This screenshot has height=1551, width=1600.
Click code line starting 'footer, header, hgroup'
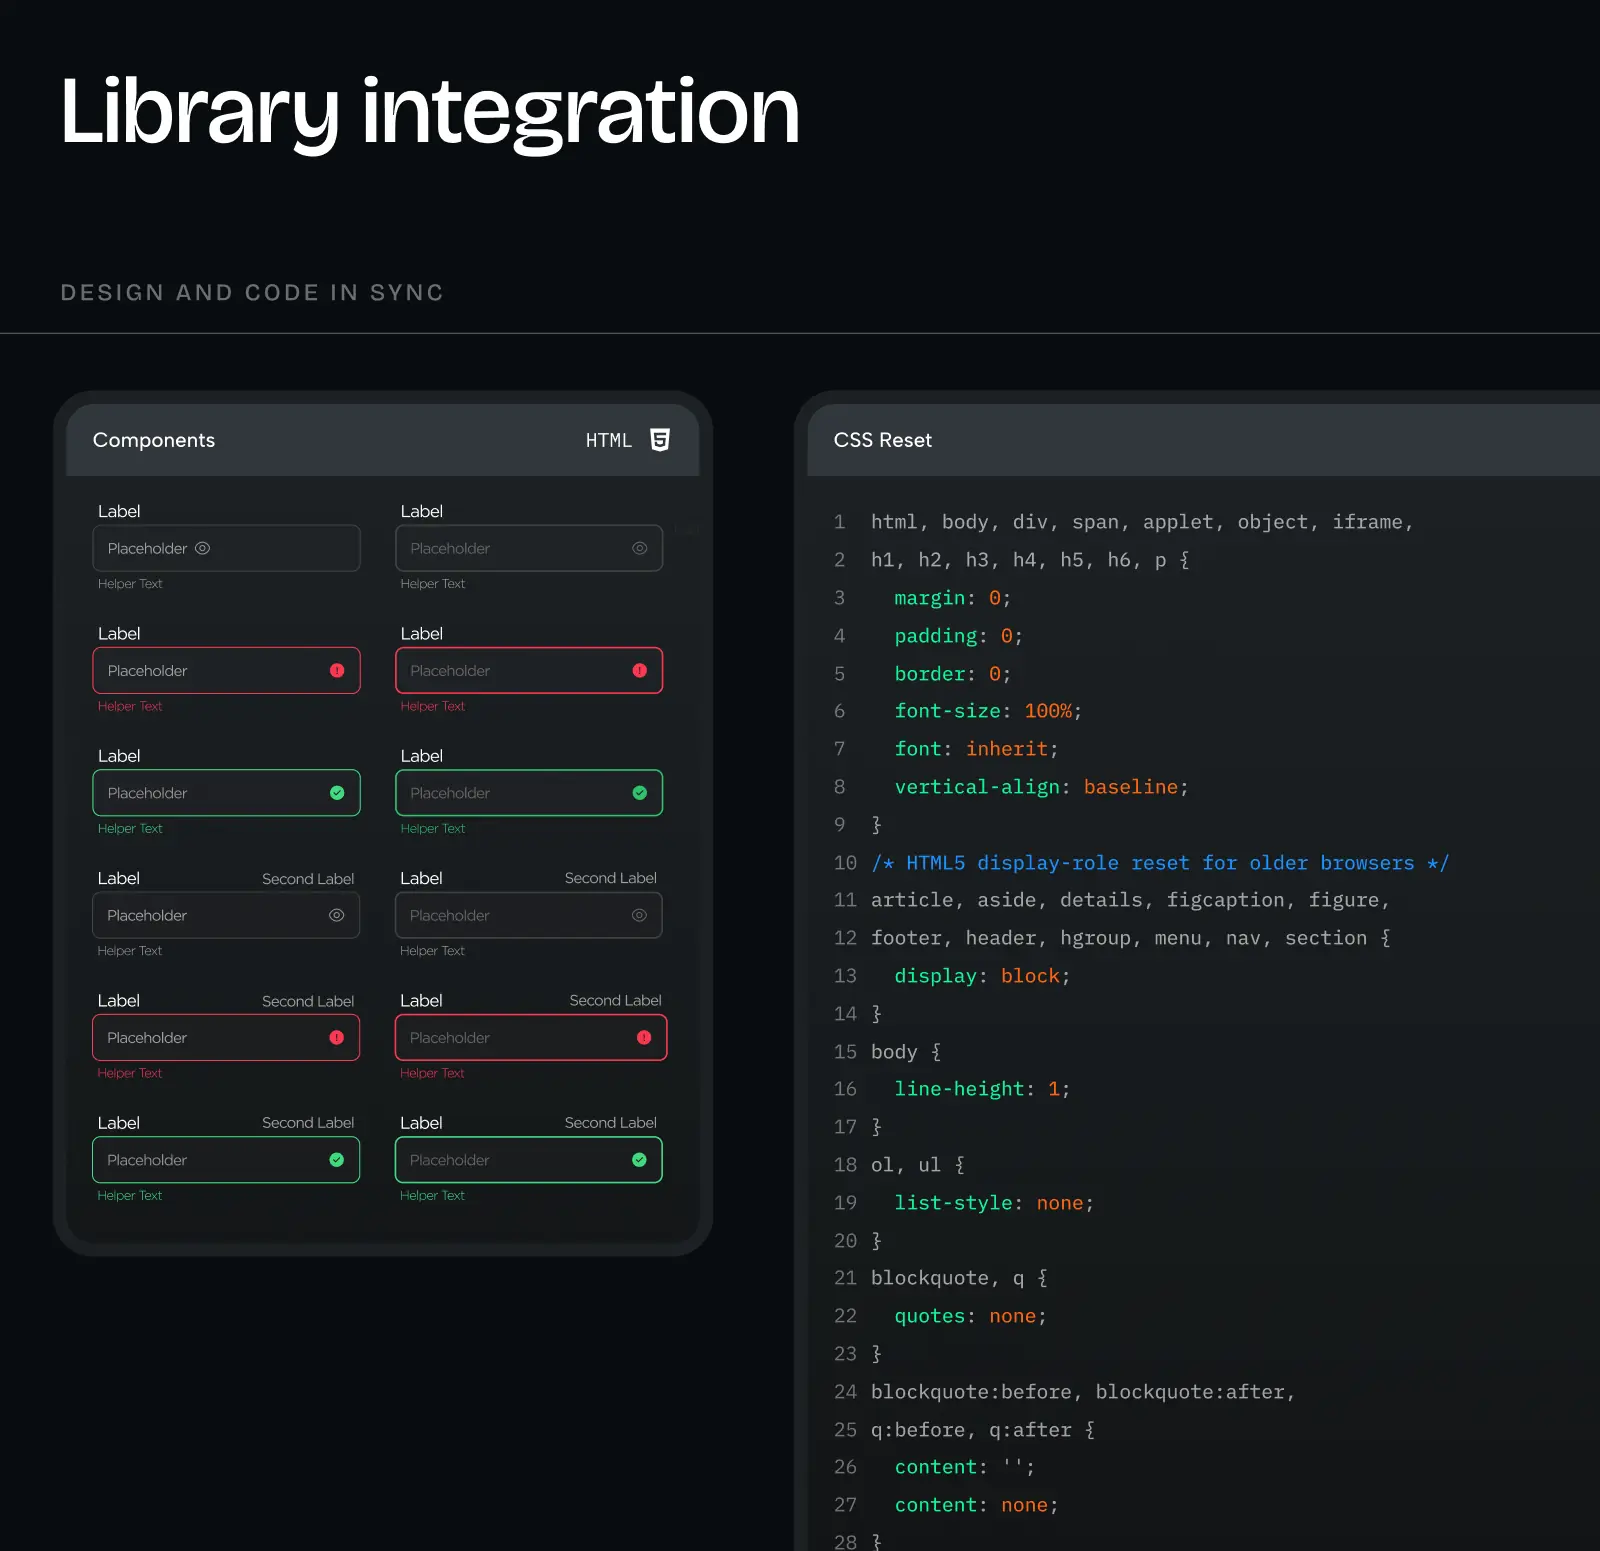pyautogui.click(x=1130, y=938)
